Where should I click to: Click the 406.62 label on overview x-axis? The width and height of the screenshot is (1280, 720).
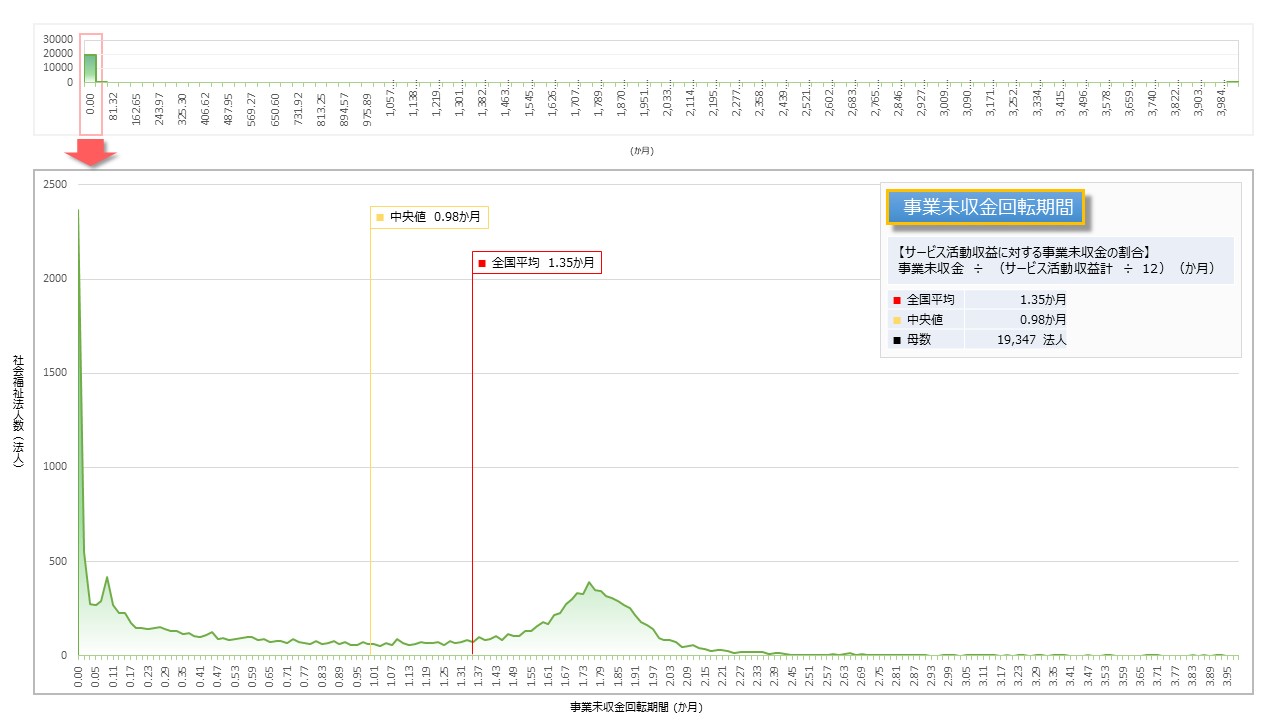pyautogui.click(x=204, y=107)
